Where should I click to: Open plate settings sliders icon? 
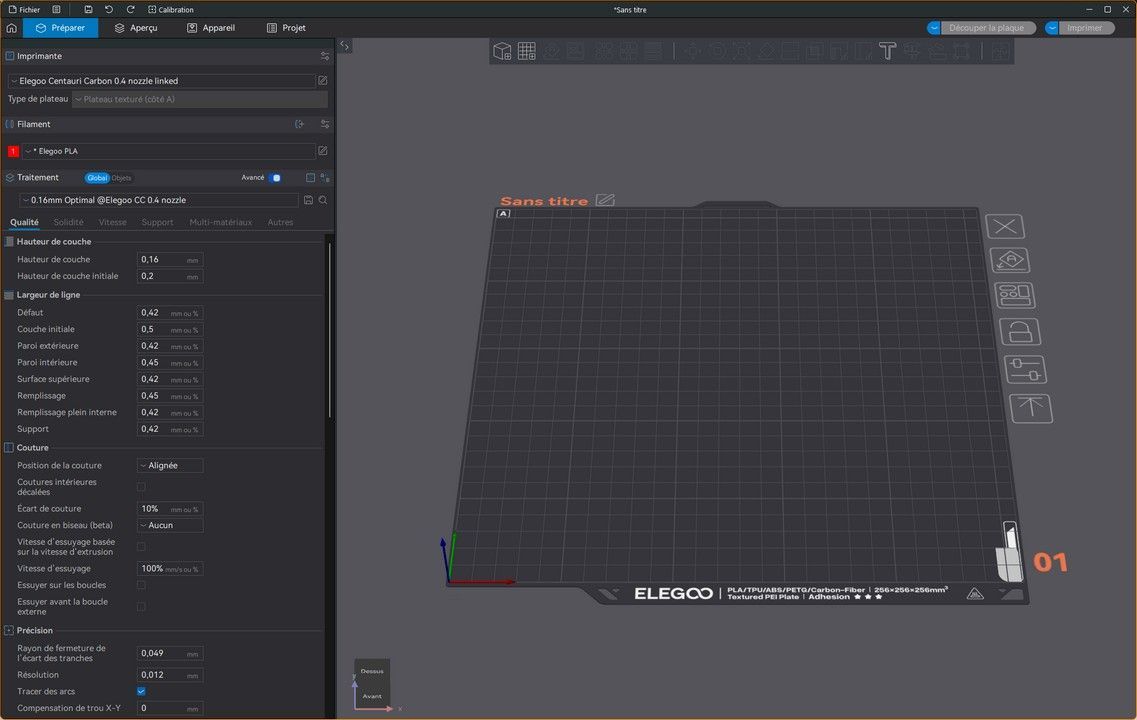(x=1024, y=369)
